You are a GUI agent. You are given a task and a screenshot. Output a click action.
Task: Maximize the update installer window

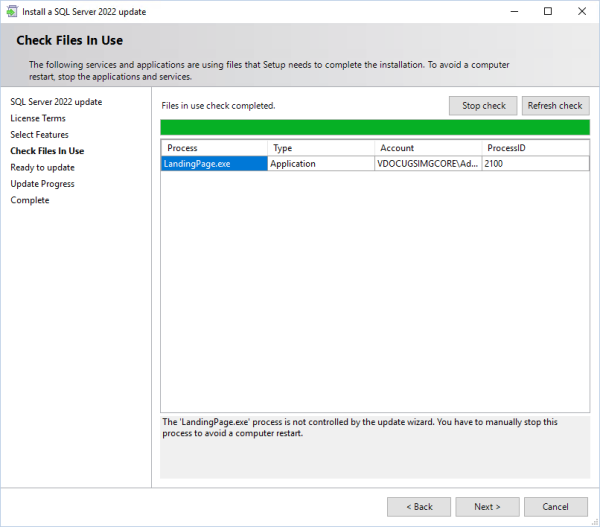548,11
